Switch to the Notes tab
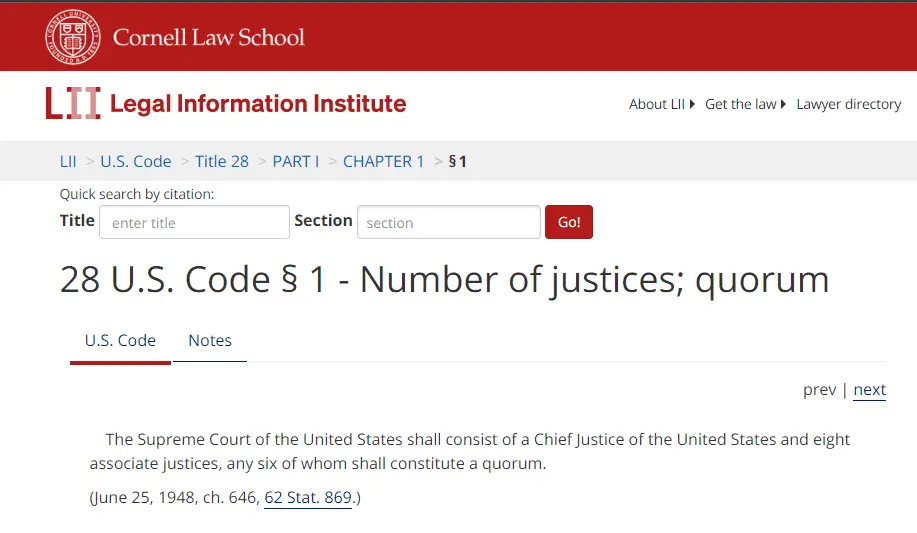 tap(210, 341)
